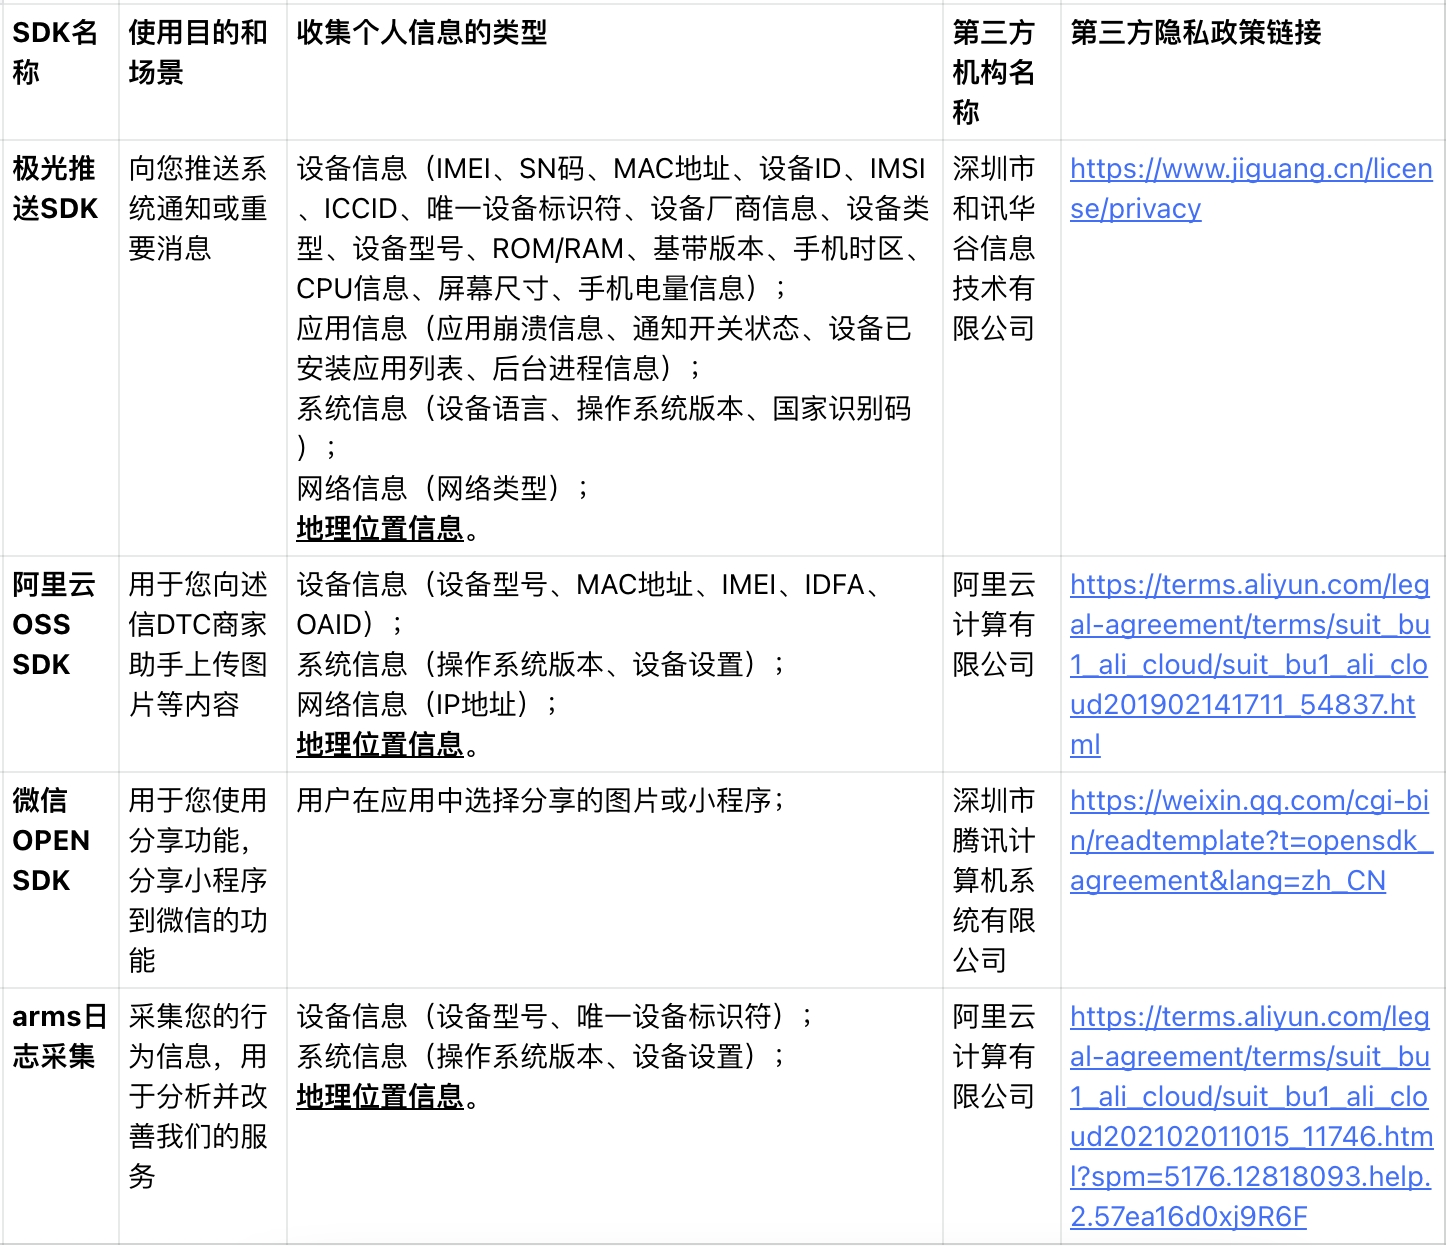Click the '应用信息（应用崩溃信息' line

pos(604,348)
